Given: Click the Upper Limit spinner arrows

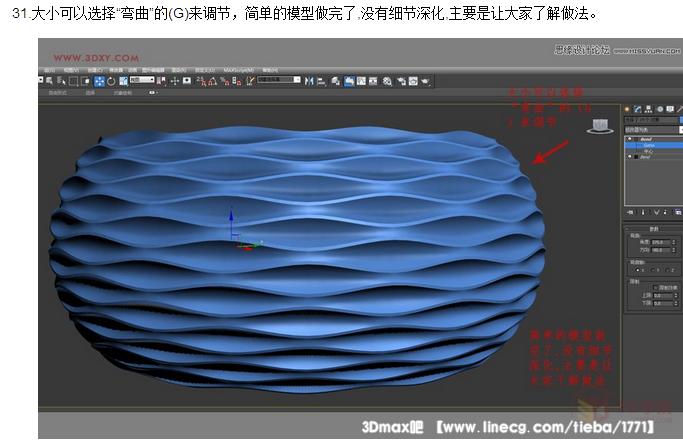Looking at the screenshot, I should click(676, 296).
